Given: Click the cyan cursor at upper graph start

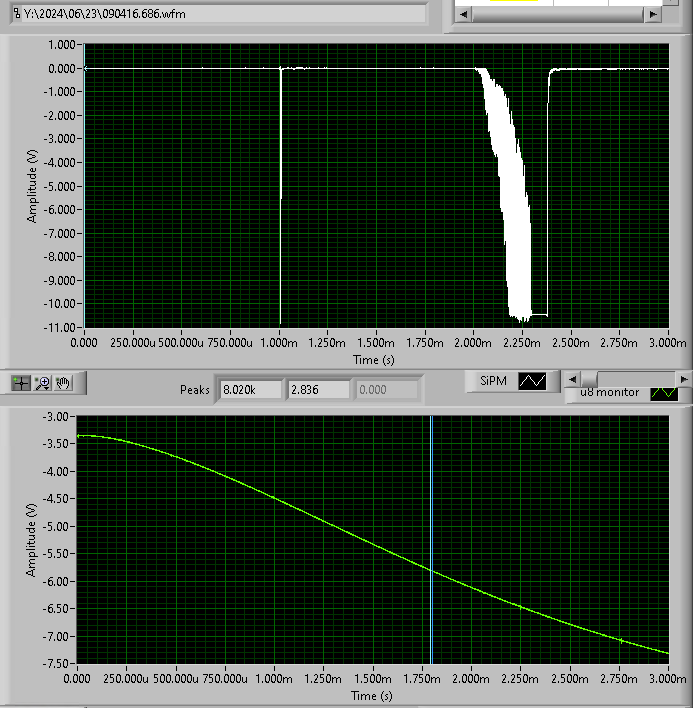Looking at the screenshot, I should 84,185.
